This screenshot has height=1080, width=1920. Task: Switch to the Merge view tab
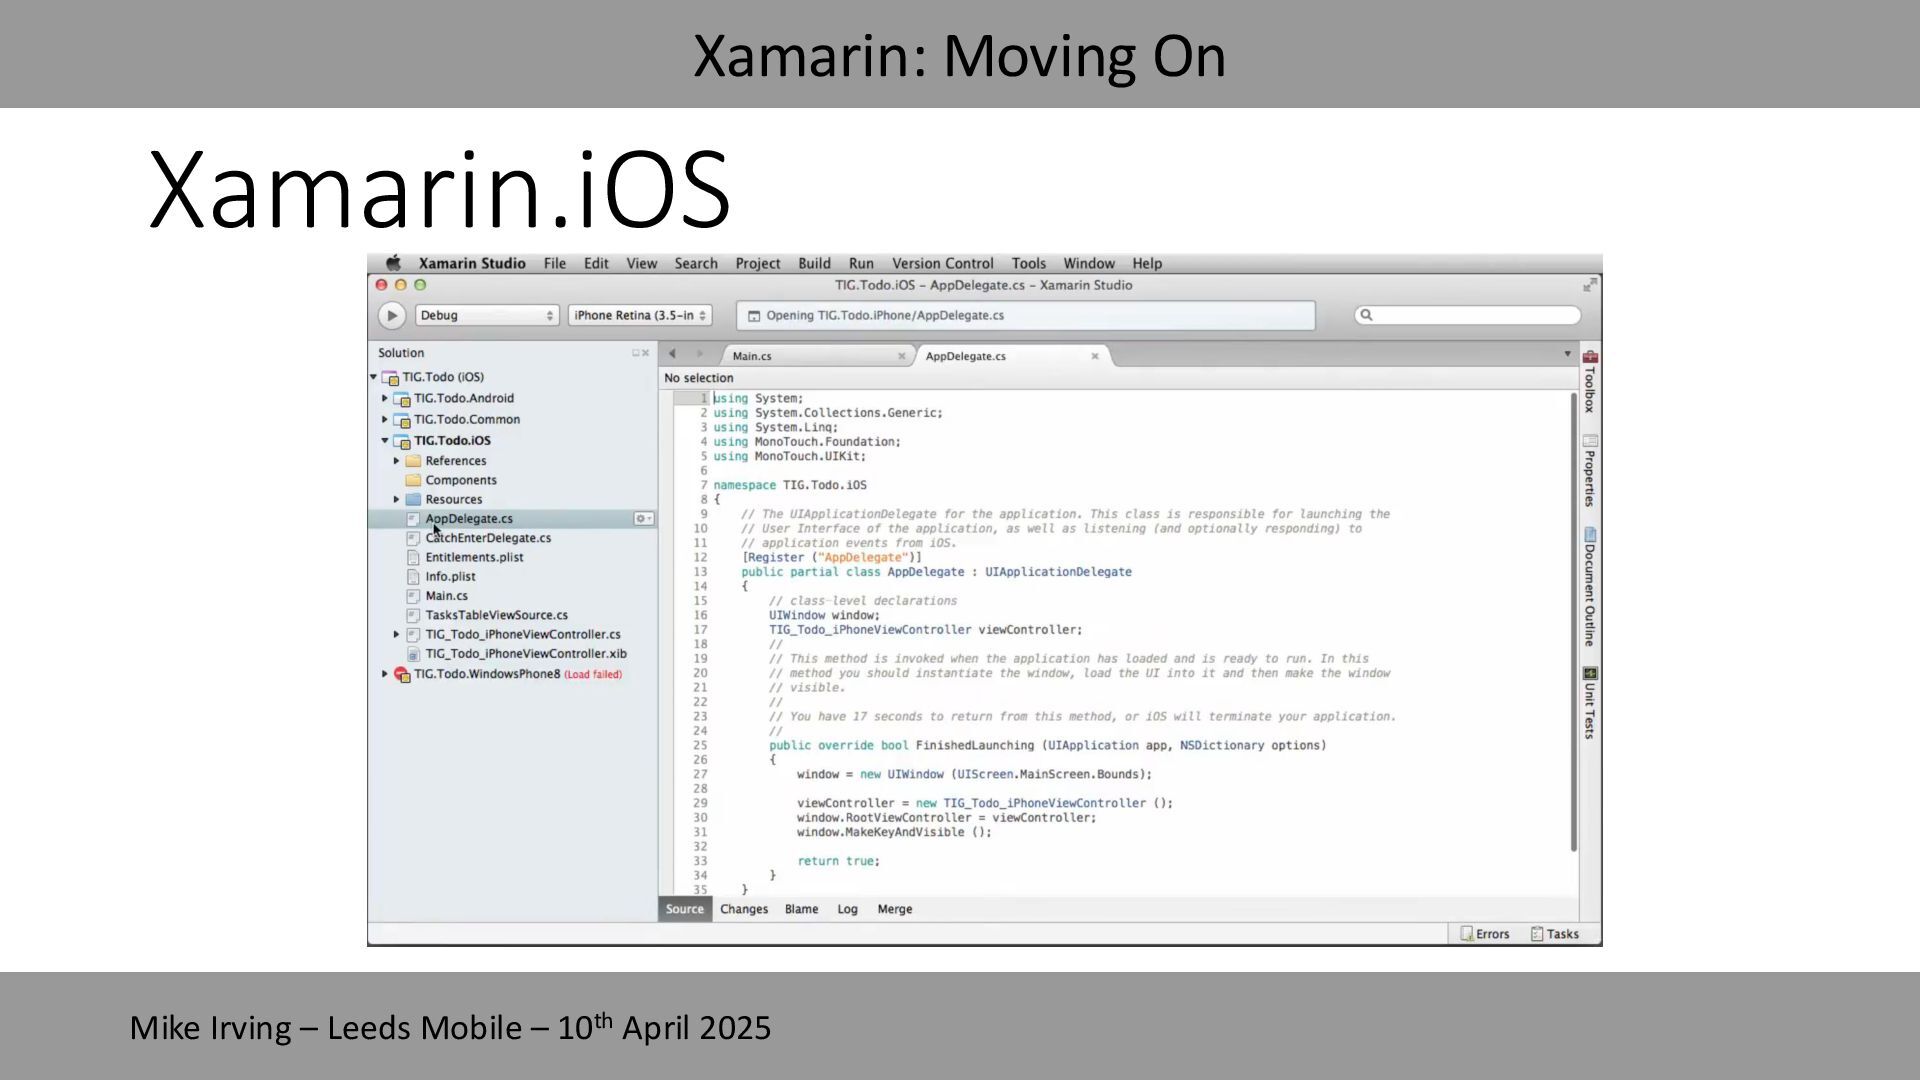click(894, 909)
